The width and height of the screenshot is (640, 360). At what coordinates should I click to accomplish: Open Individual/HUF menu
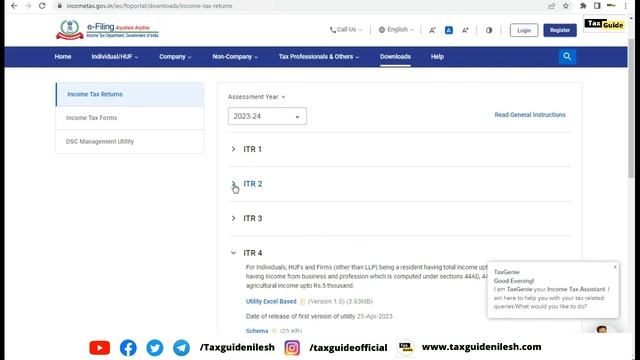coord(115,57)
